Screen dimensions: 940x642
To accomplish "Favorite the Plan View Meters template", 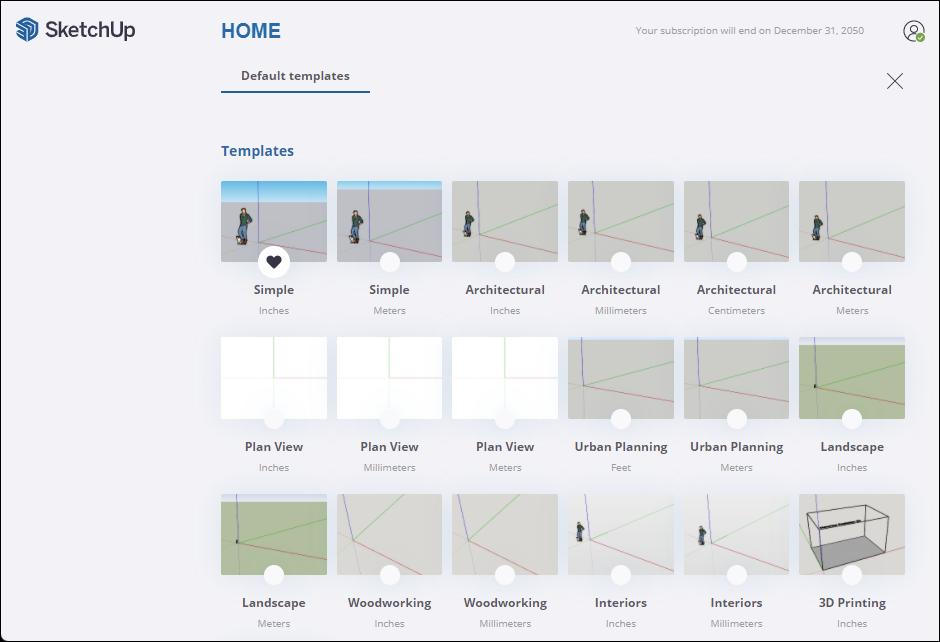I will point(505,419).
